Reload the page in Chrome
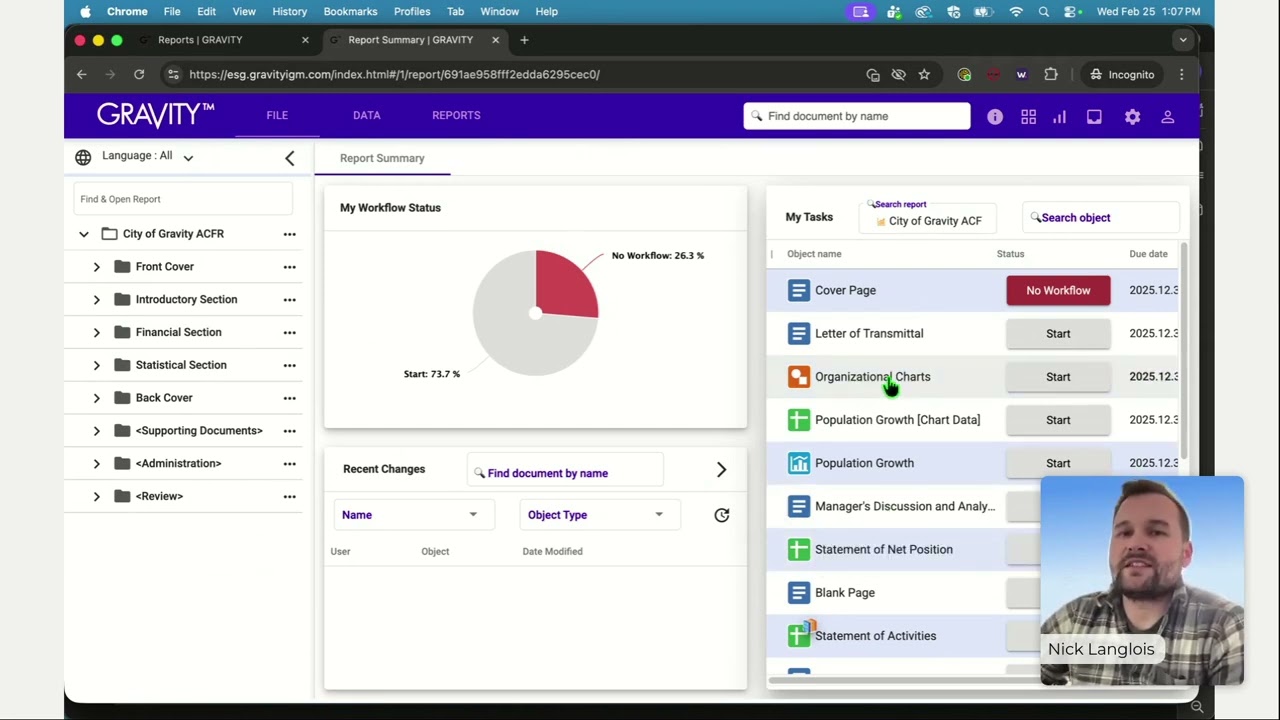Screen dimensions: 1280x720 coord(139,74)
